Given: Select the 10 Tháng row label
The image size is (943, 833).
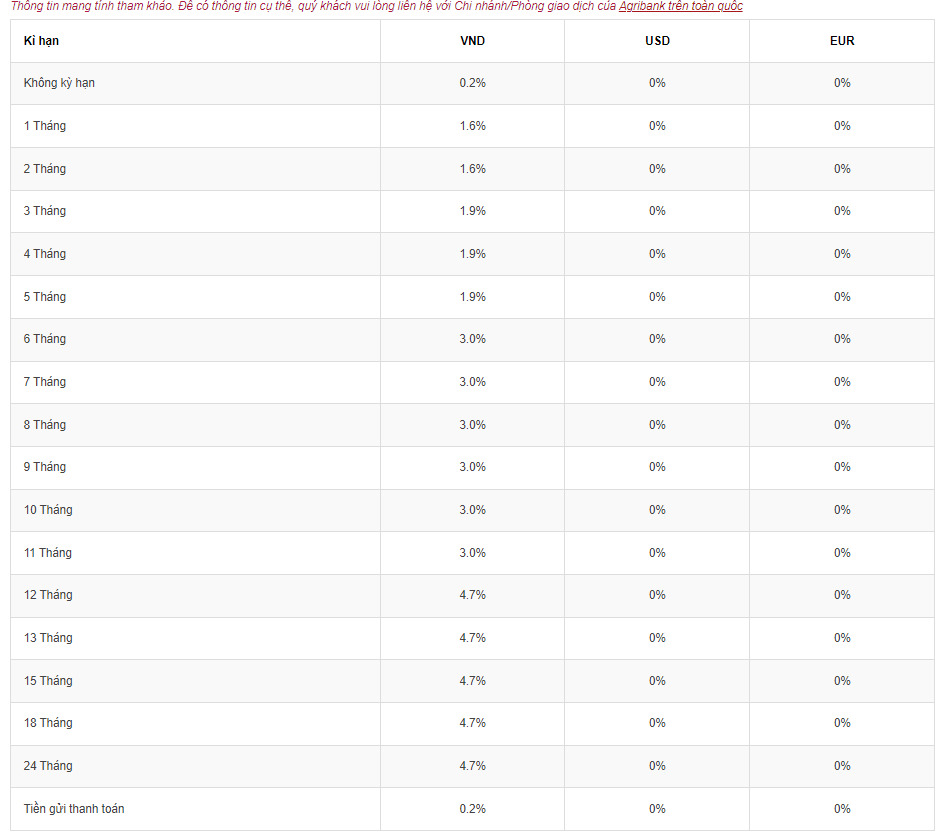Looking at the screenshot, I should click(48, 510).
